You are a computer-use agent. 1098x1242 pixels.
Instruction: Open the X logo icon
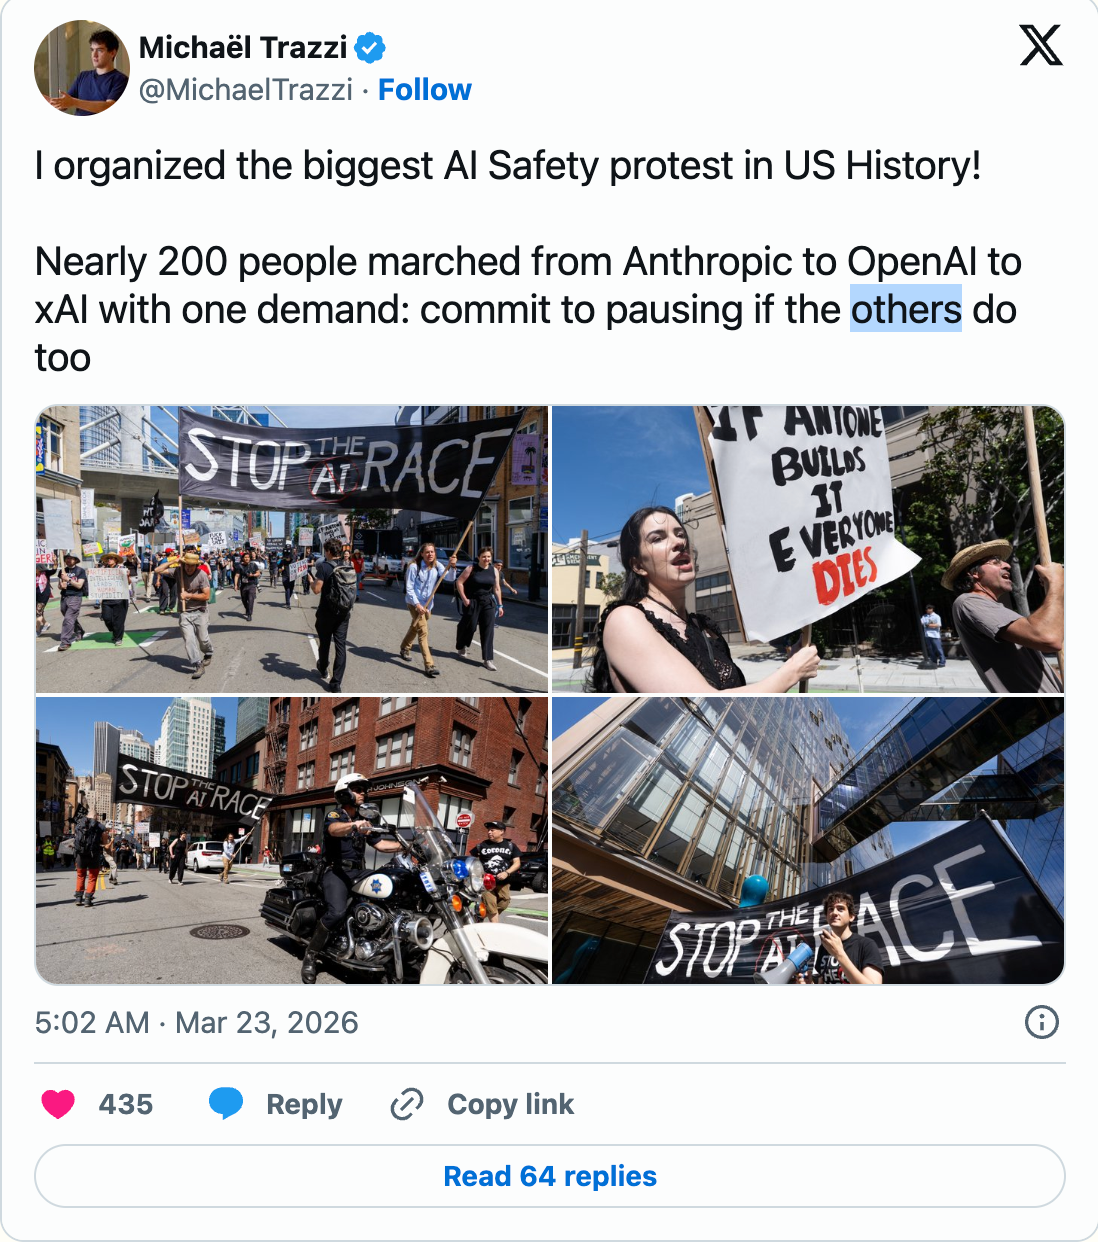[x=1041, y=45]
